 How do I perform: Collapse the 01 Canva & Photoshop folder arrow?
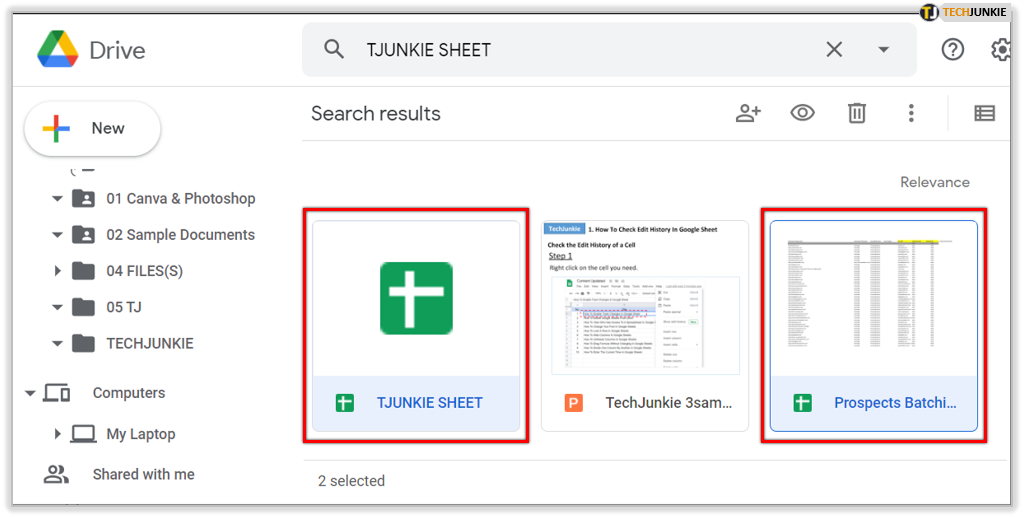pyautogui.click(x=57, y=199)
